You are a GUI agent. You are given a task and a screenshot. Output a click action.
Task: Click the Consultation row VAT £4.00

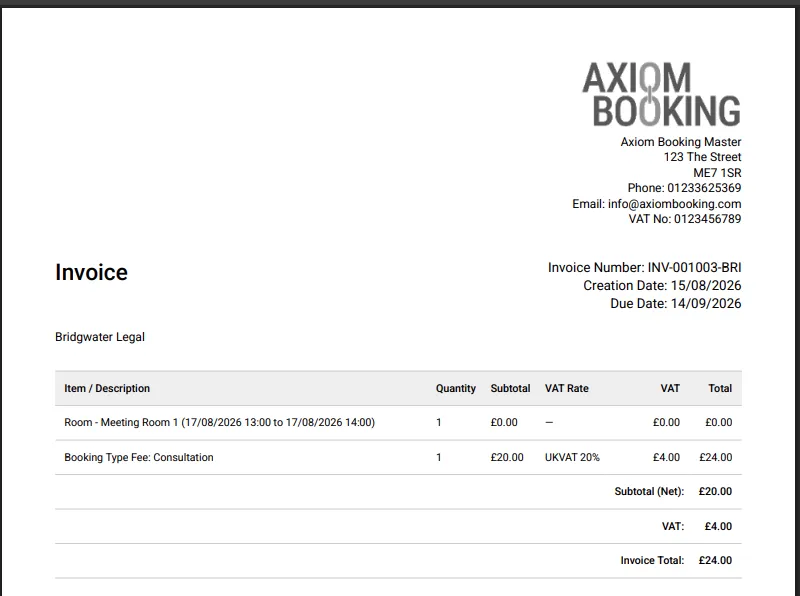click(666, 457)
